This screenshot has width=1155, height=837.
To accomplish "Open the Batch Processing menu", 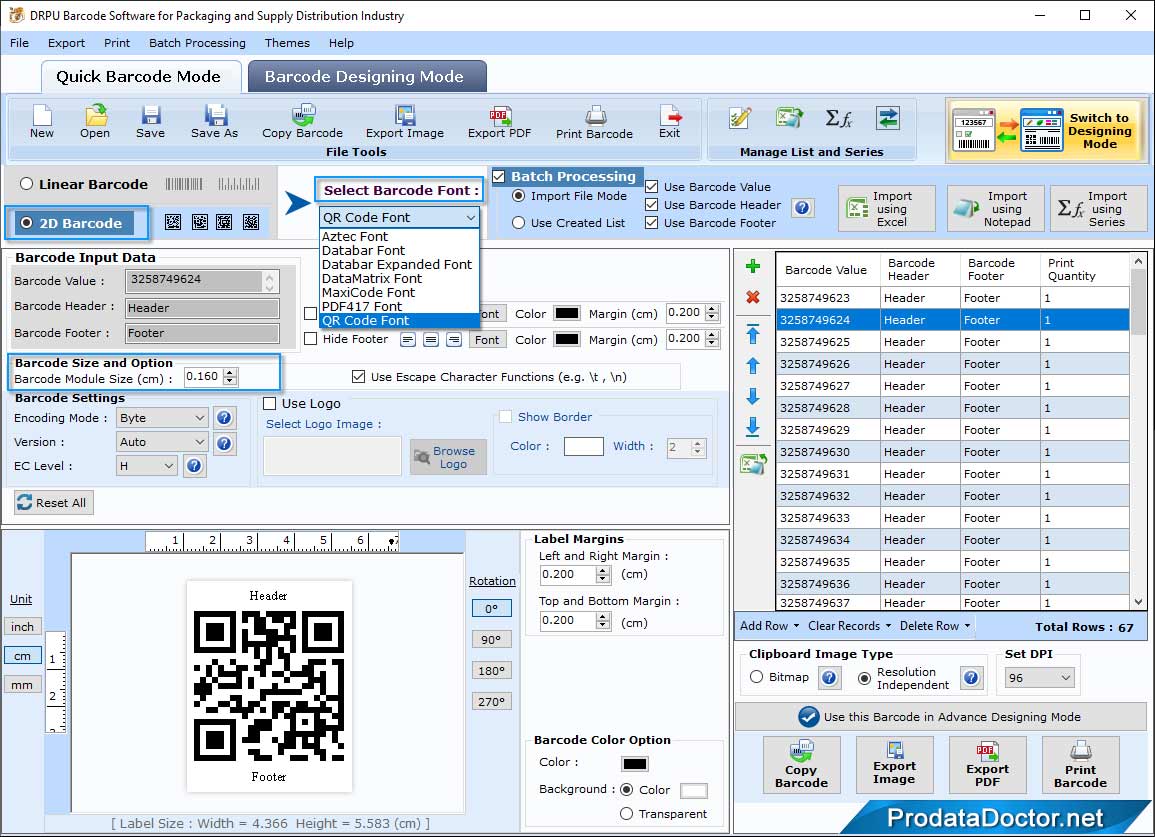I will (197, 43).
